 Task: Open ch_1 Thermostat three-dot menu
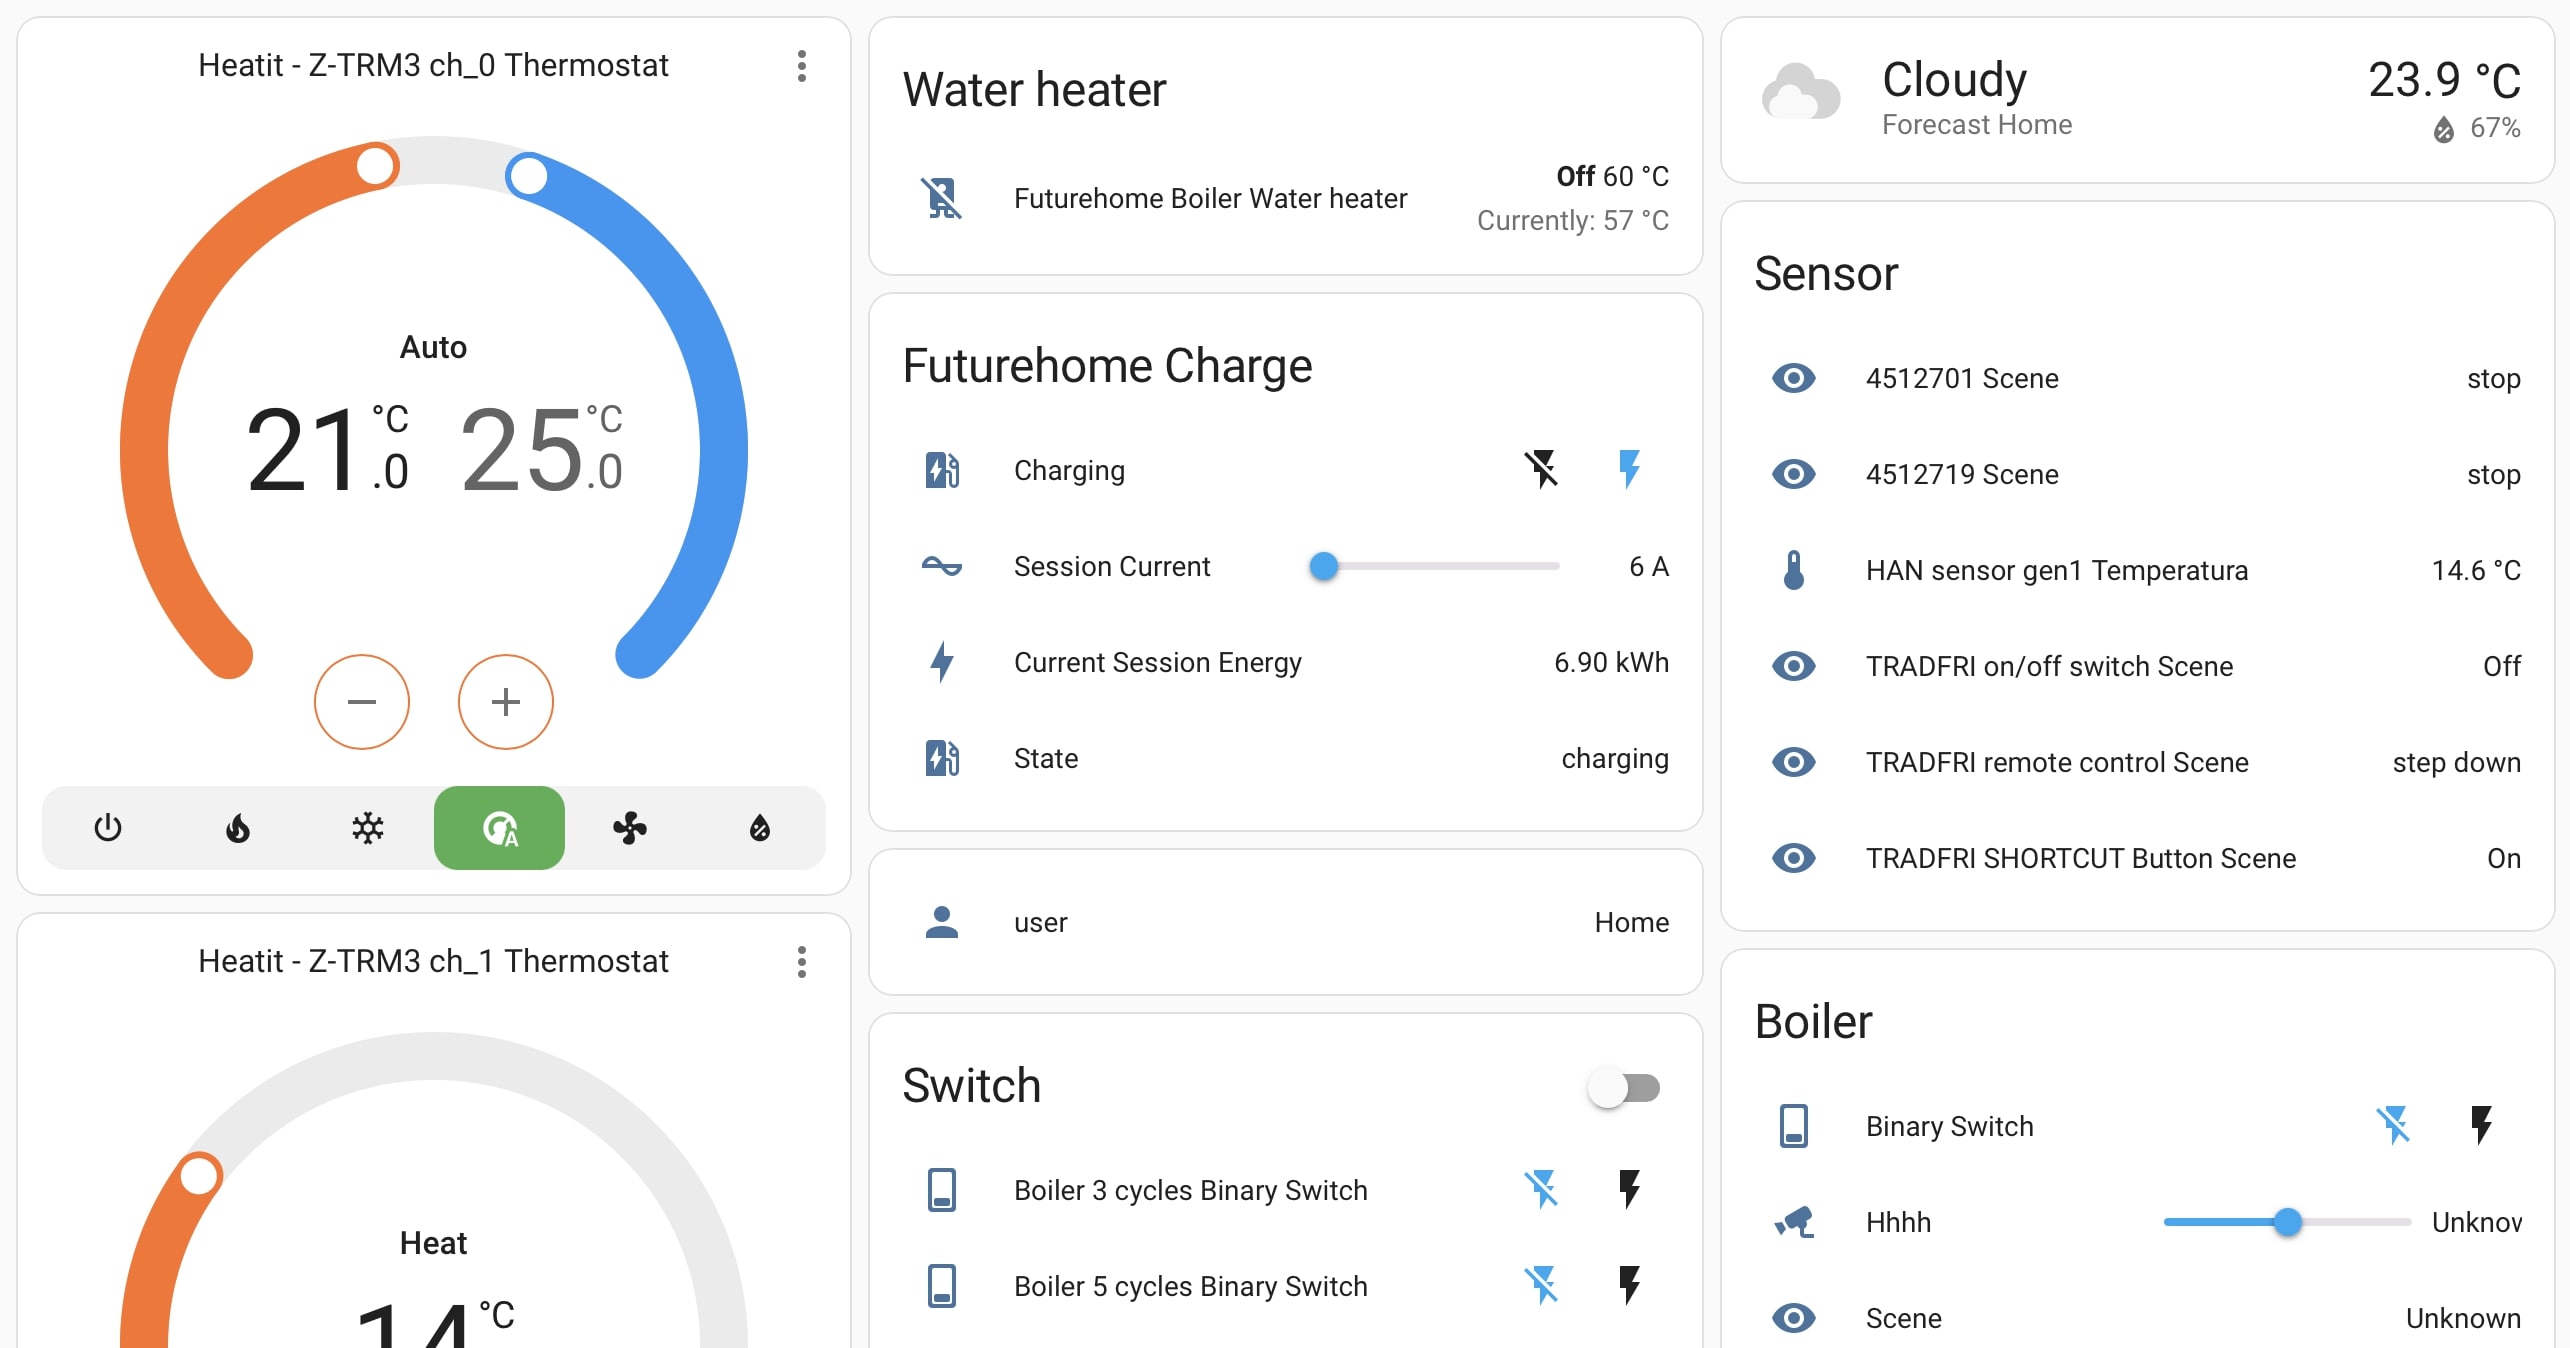801,962
